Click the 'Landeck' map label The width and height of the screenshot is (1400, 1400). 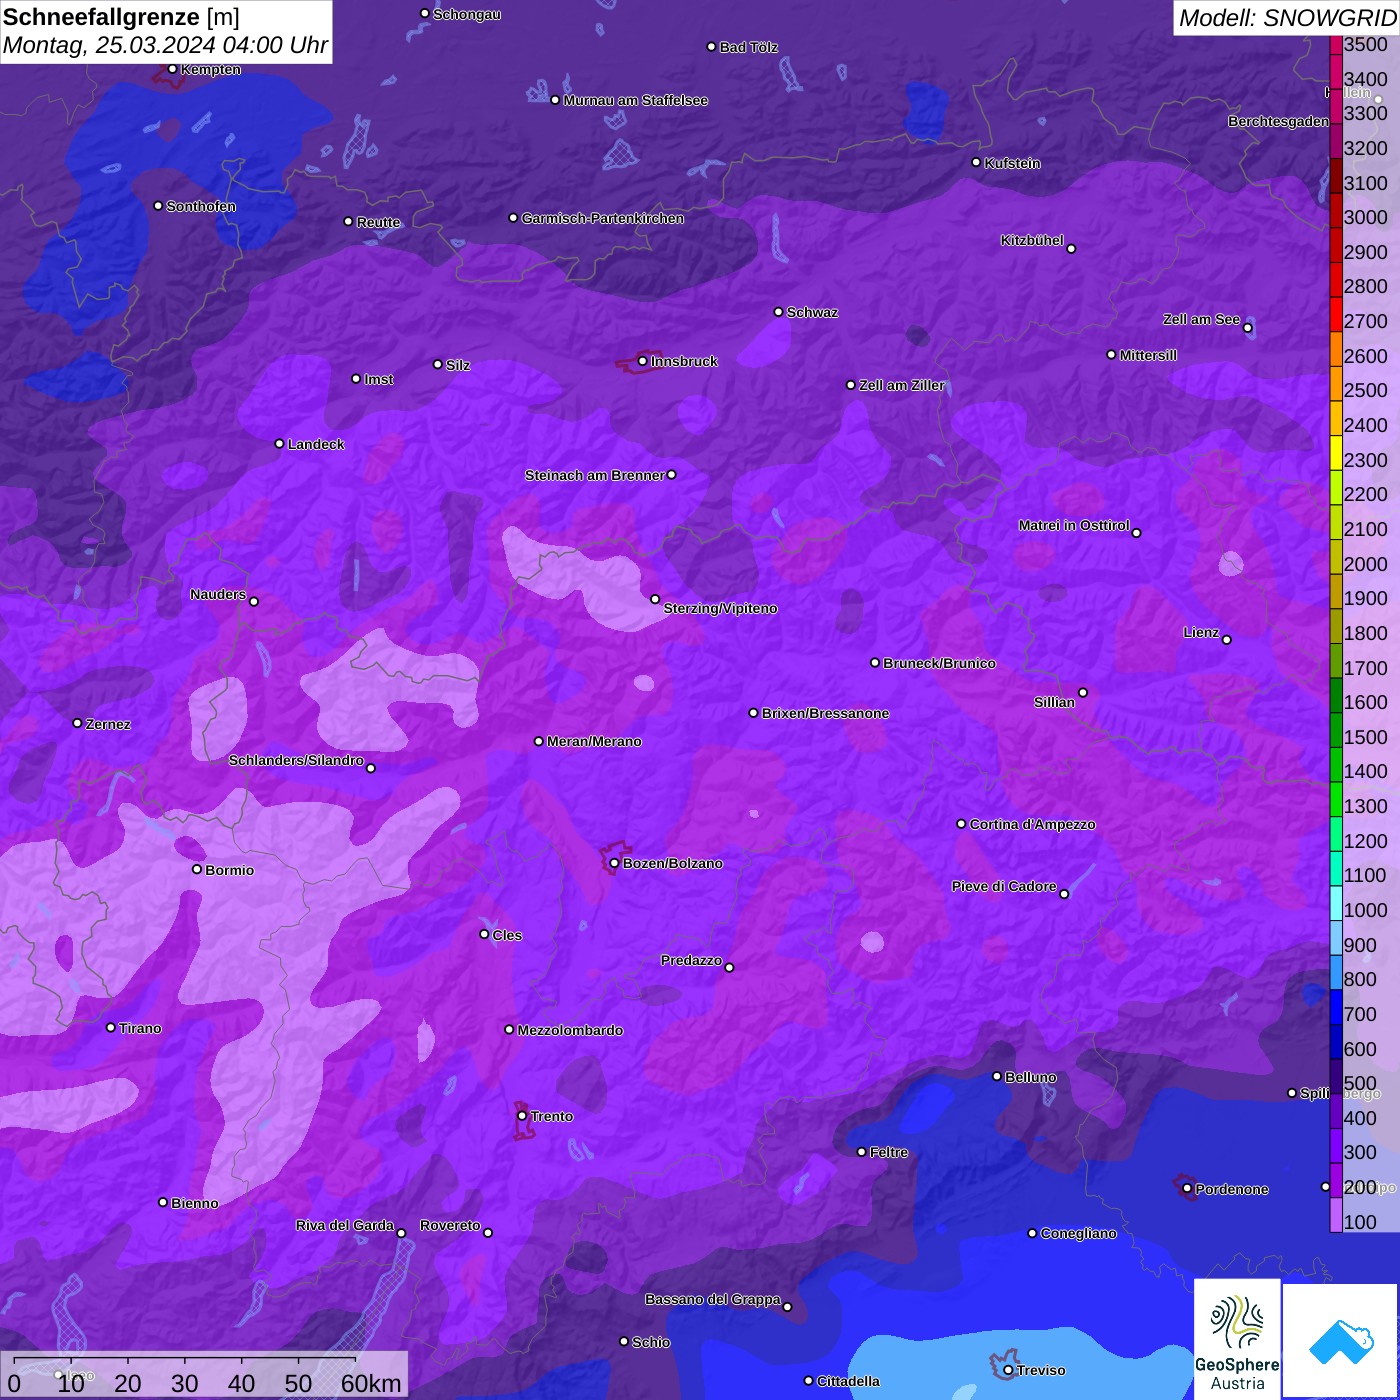tap(316, 445)
